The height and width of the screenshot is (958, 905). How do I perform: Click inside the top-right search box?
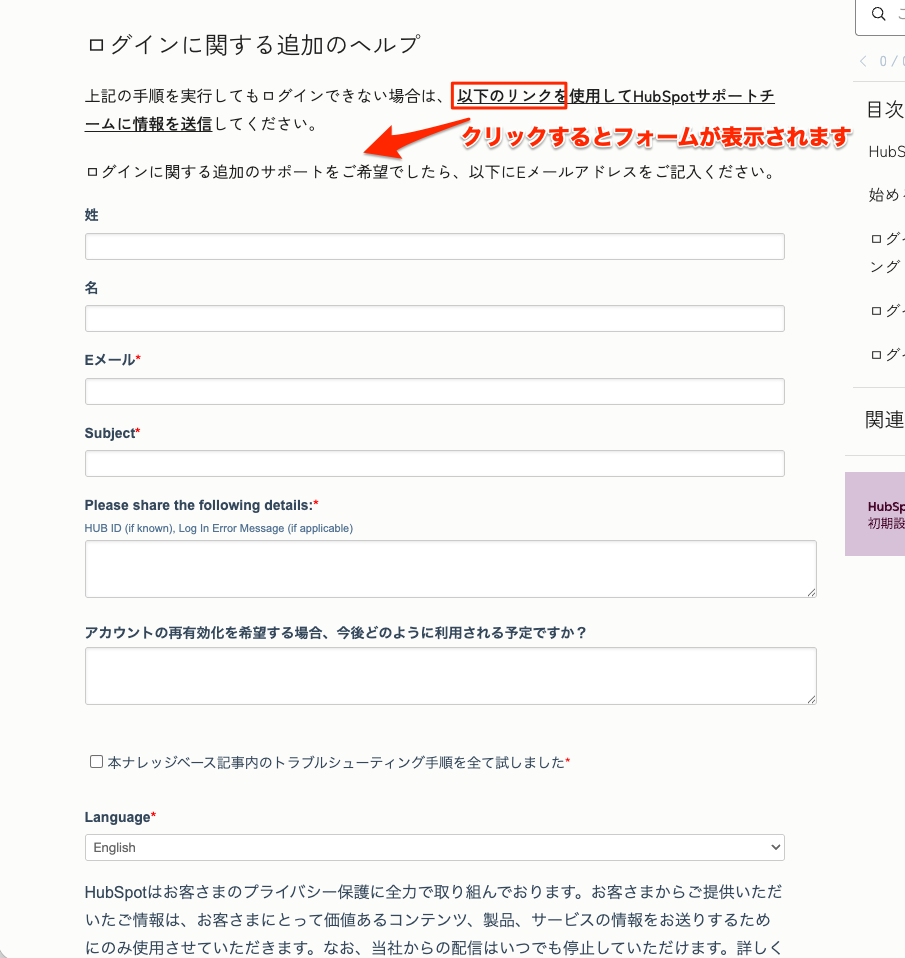click(897, 14)
